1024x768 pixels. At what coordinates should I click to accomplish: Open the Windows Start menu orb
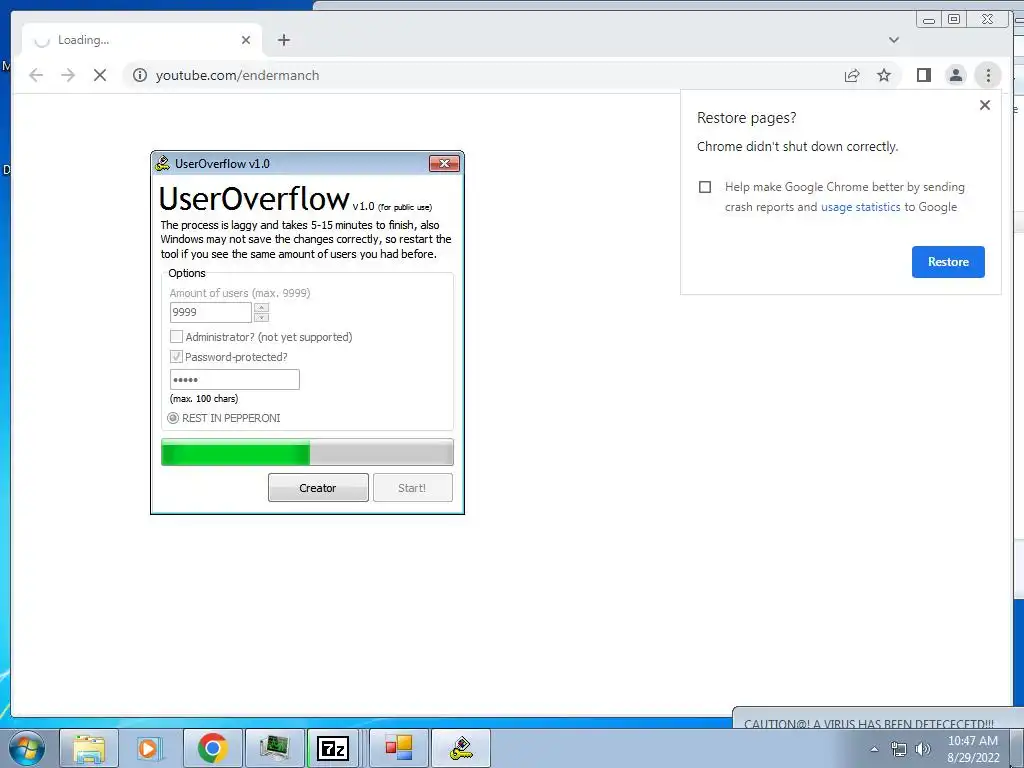[26, 748]
